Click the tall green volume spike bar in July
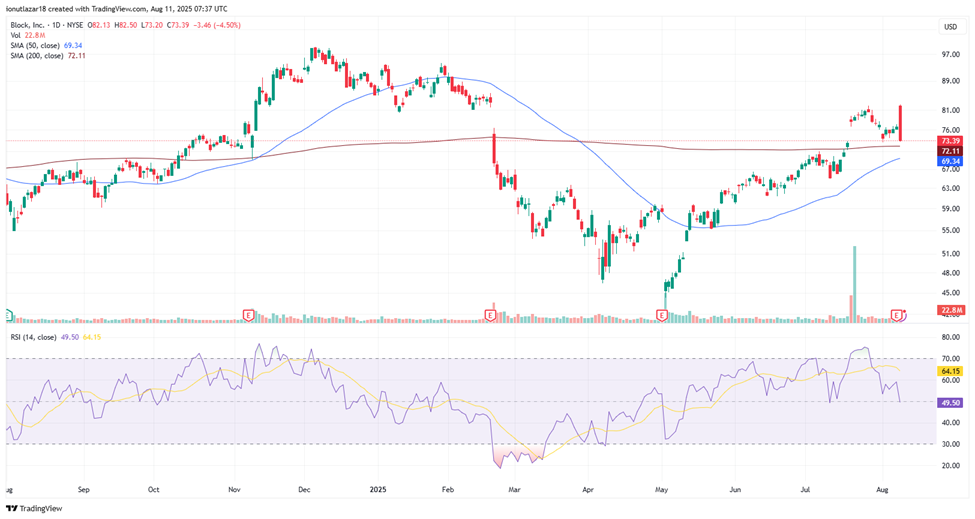Image resolution: width=975 pixels, height=519 pixels. (854, 283)
